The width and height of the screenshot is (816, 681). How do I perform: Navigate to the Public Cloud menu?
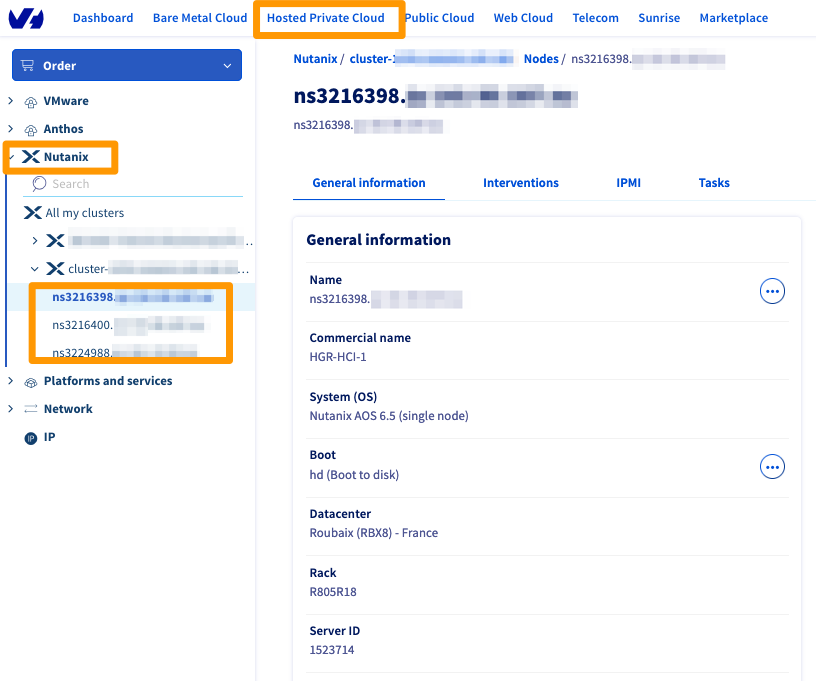click(440, 17)
